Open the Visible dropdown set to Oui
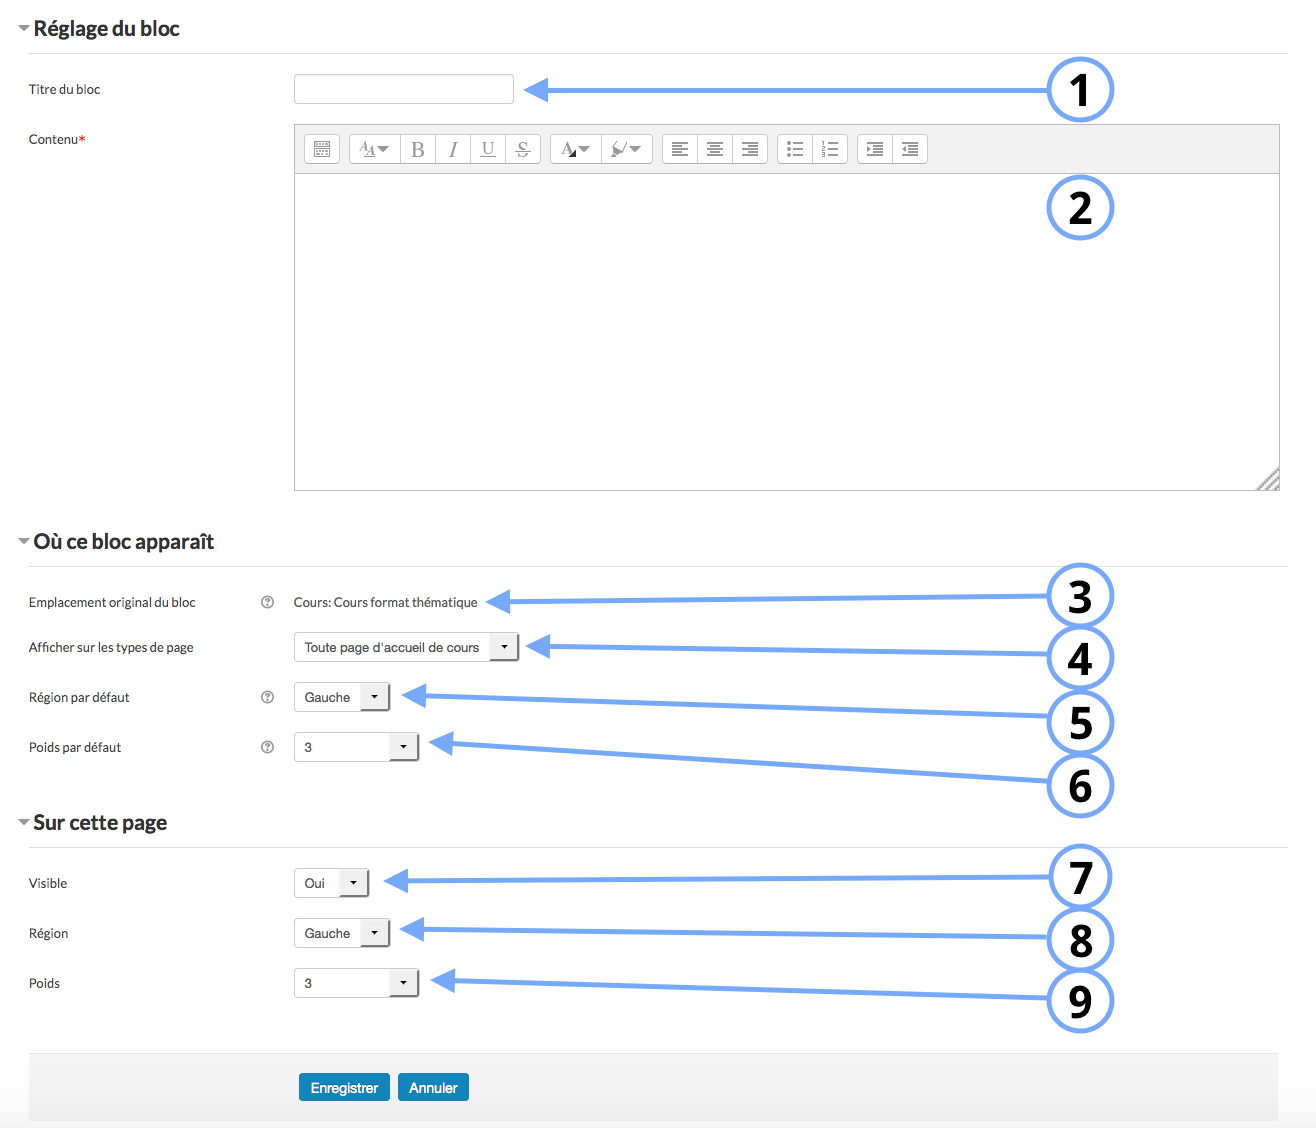The image size is (1316, 1128). coord(331,883)
